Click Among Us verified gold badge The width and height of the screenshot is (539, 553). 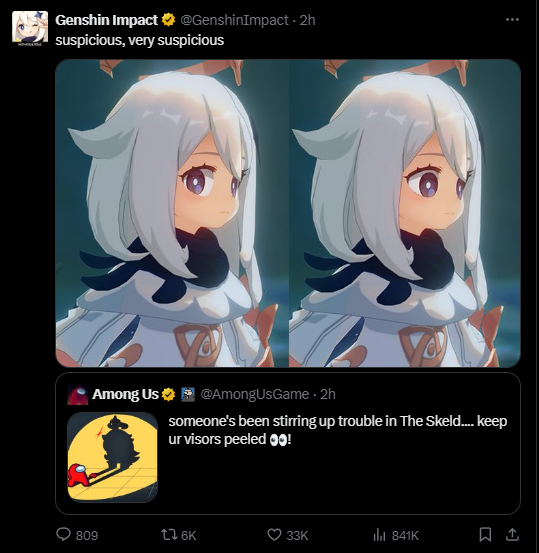168,394
